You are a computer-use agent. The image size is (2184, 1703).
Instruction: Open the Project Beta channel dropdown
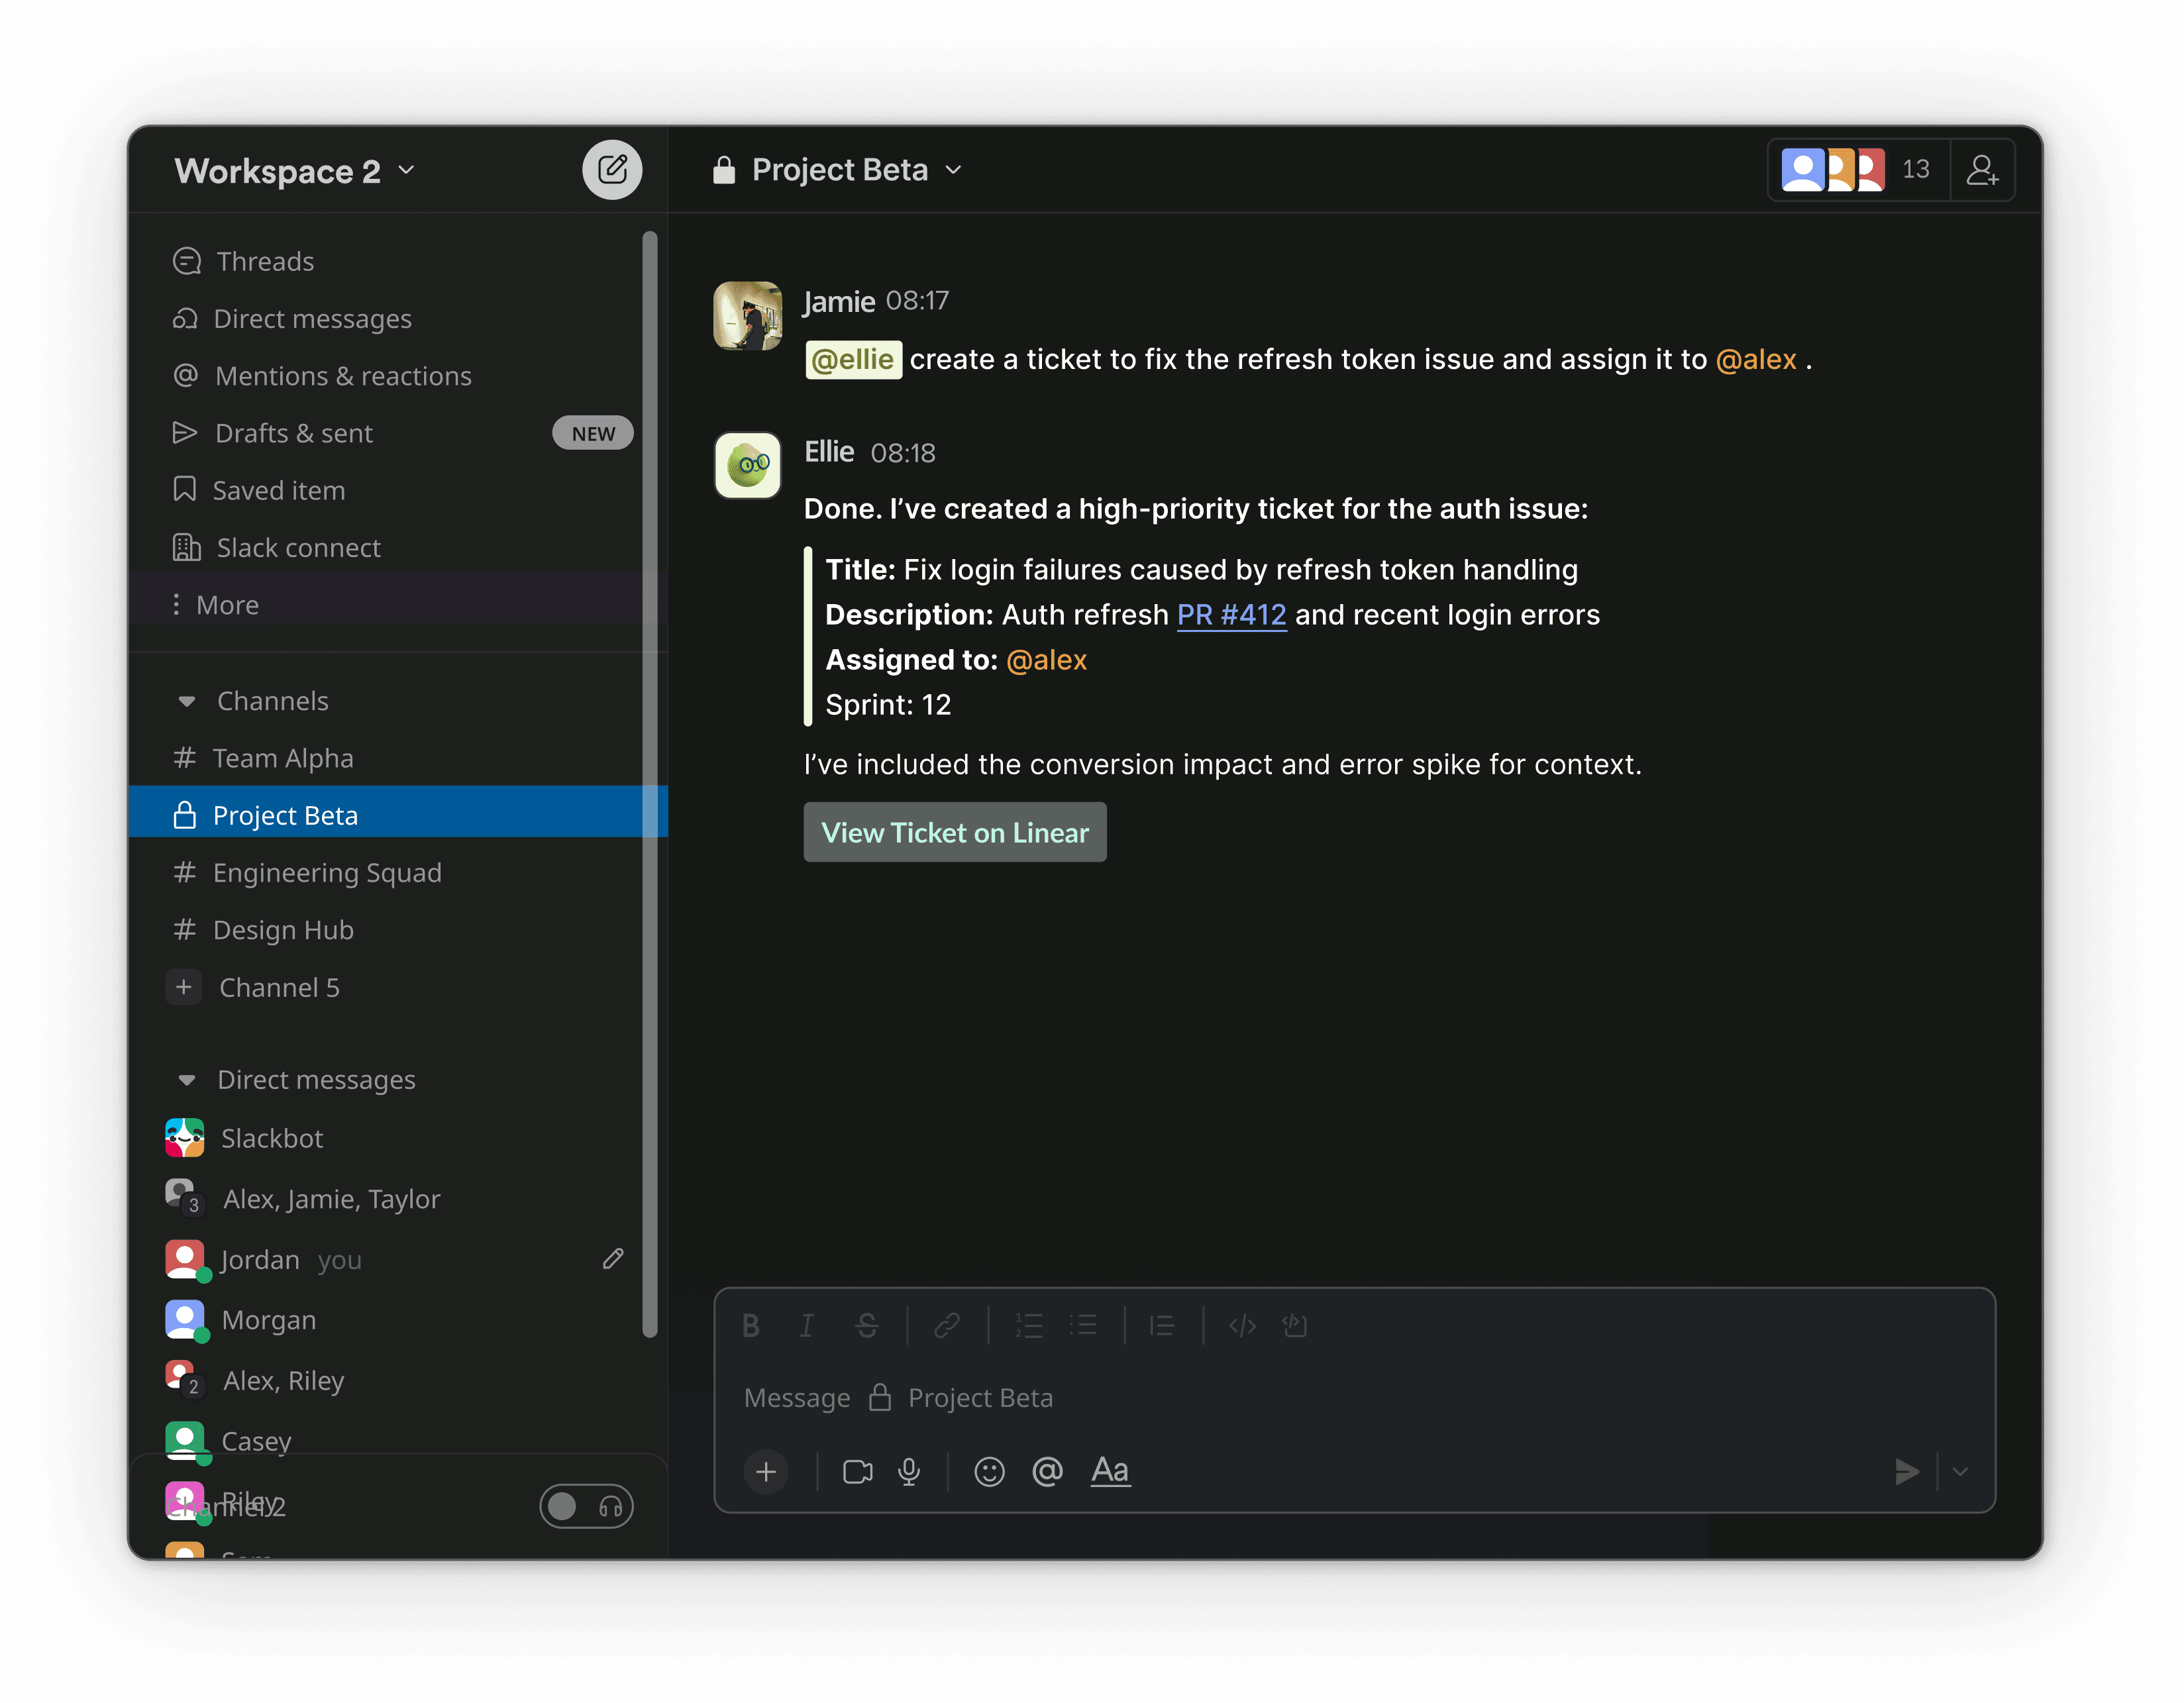953,170
